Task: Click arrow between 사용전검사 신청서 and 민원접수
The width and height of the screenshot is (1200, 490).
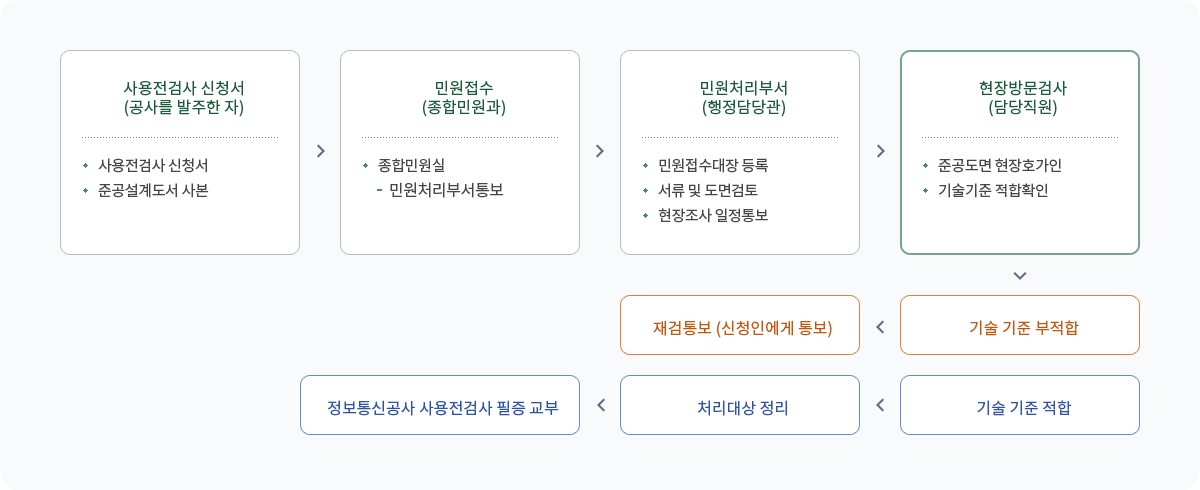Action: (x=320, y=151)
